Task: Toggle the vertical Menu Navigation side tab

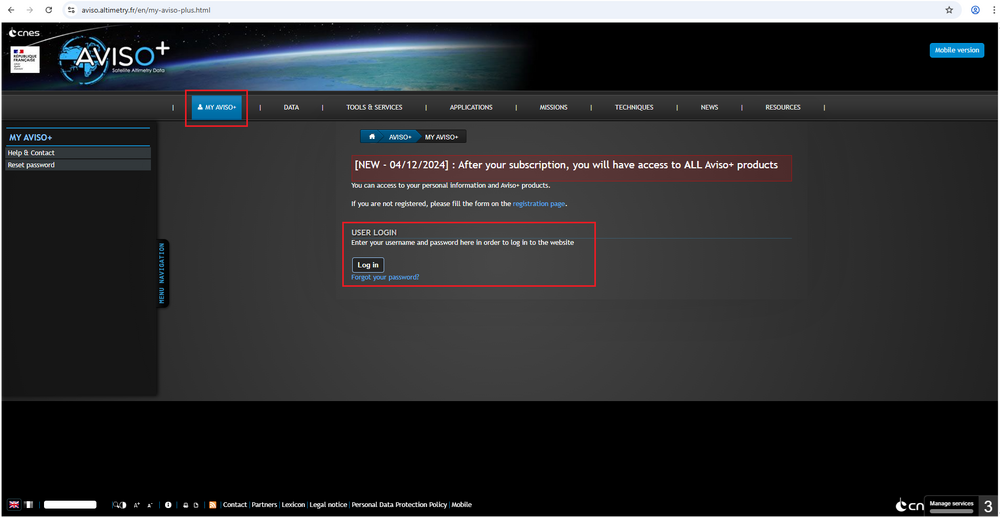Action: tap(163, 273)
